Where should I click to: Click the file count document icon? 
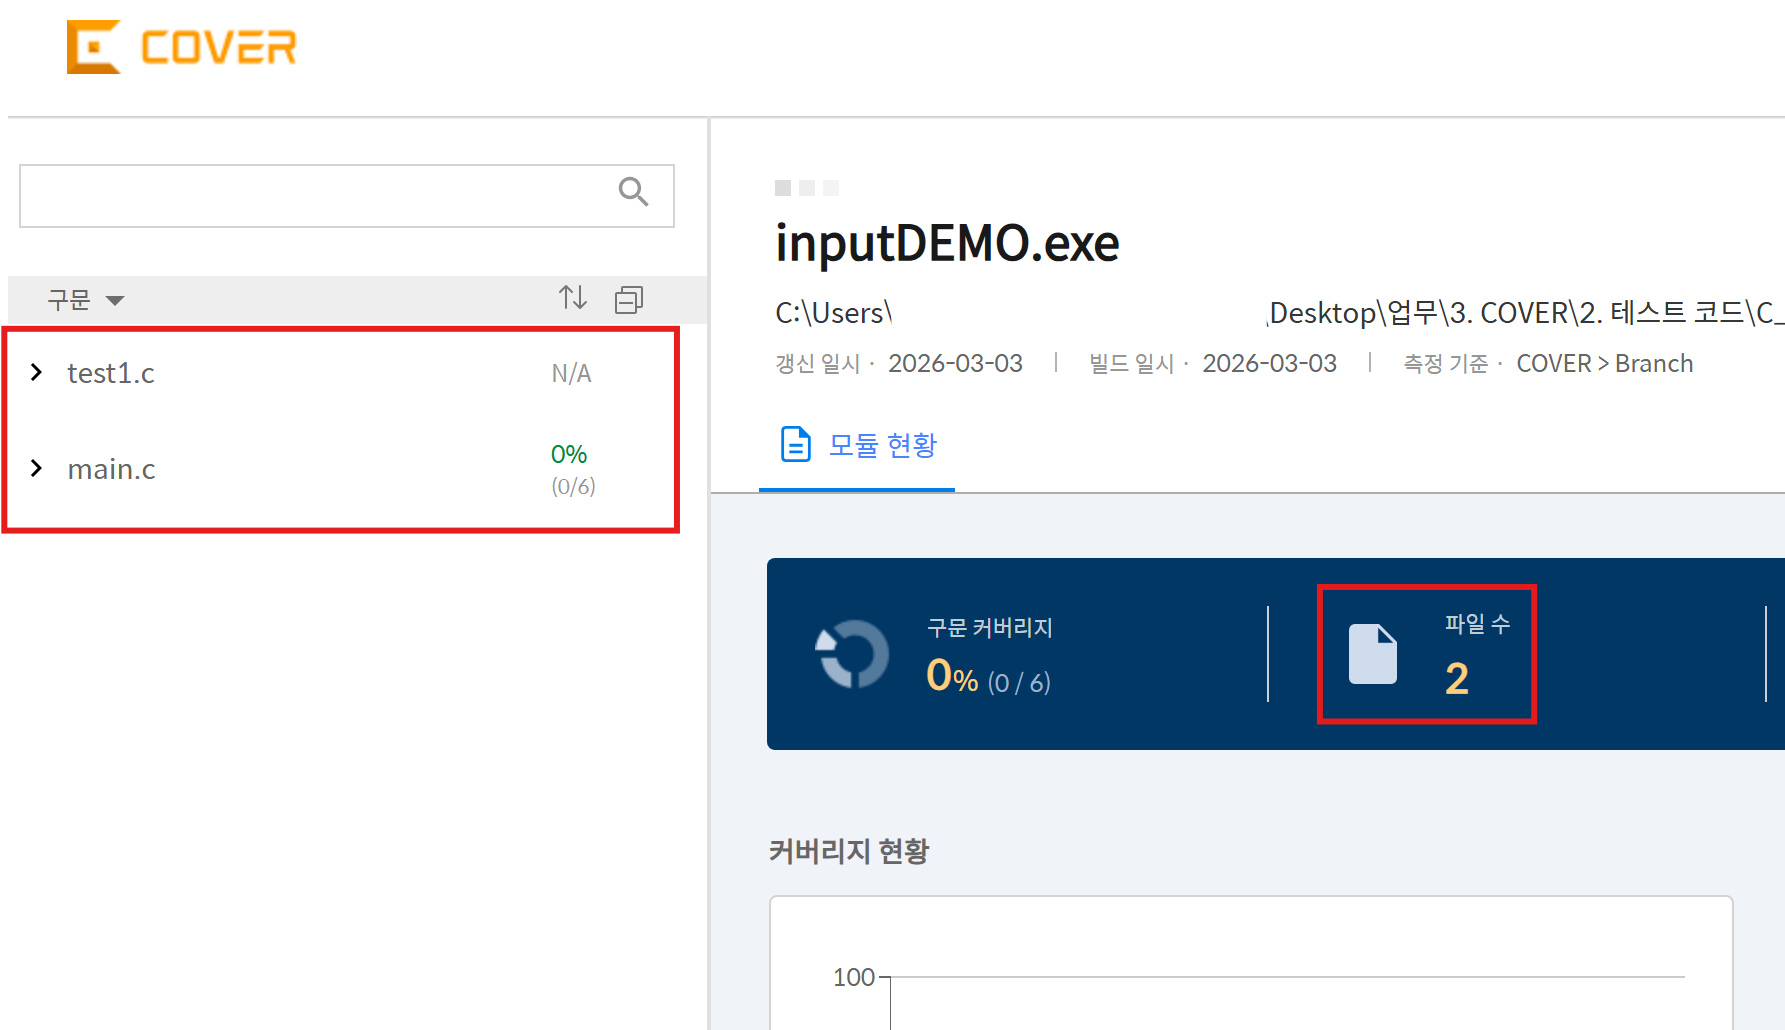(1373, 654)
